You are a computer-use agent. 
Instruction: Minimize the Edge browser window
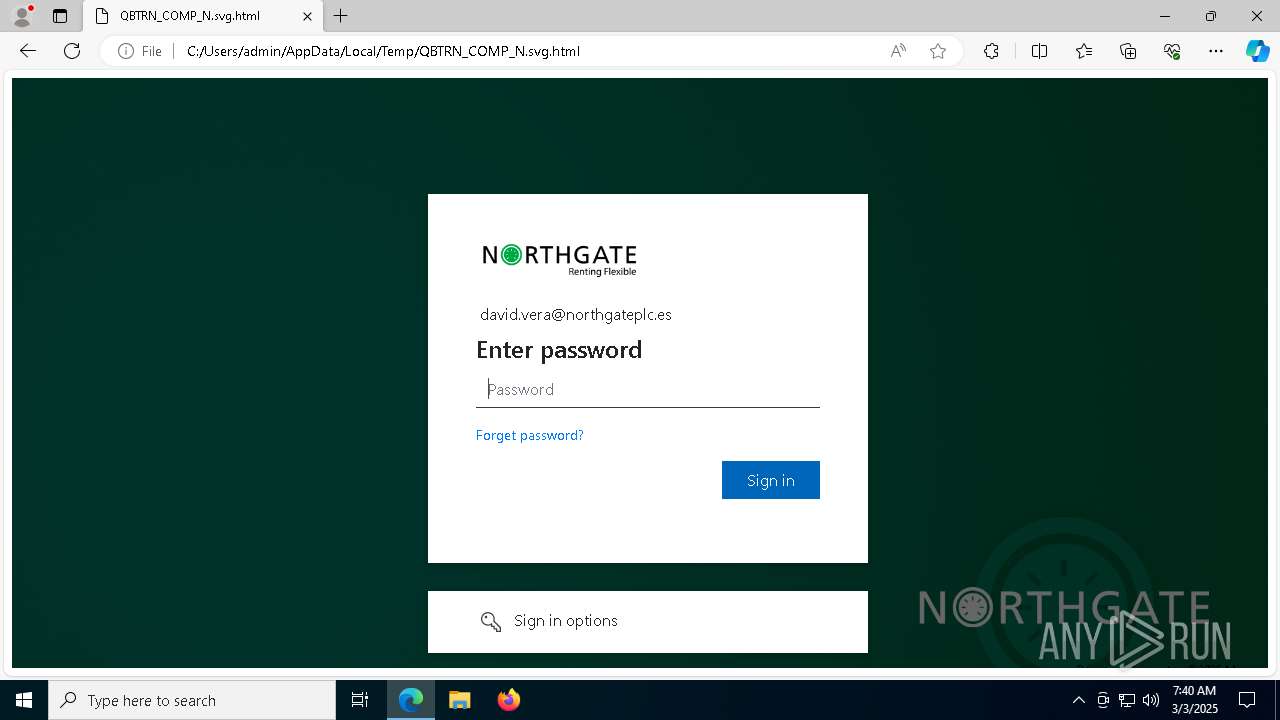[x=1165, y=16]
